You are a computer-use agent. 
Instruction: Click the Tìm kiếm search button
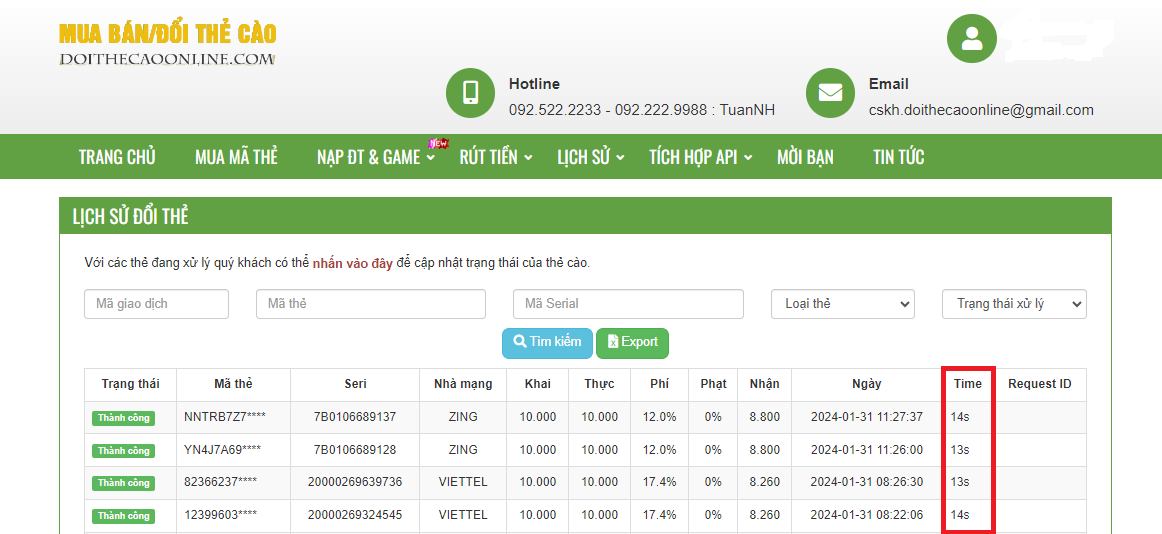coord(548,343)
